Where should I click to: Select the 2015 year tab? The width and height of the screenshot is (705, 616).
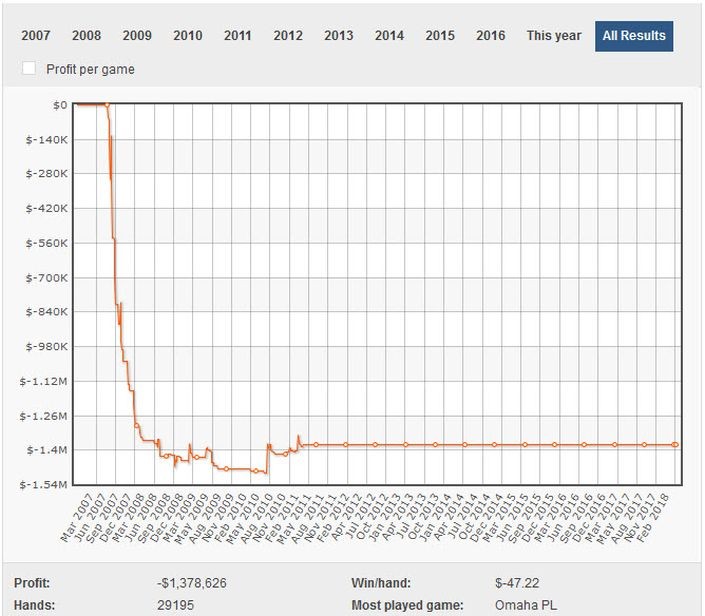(x=440, y=36)
